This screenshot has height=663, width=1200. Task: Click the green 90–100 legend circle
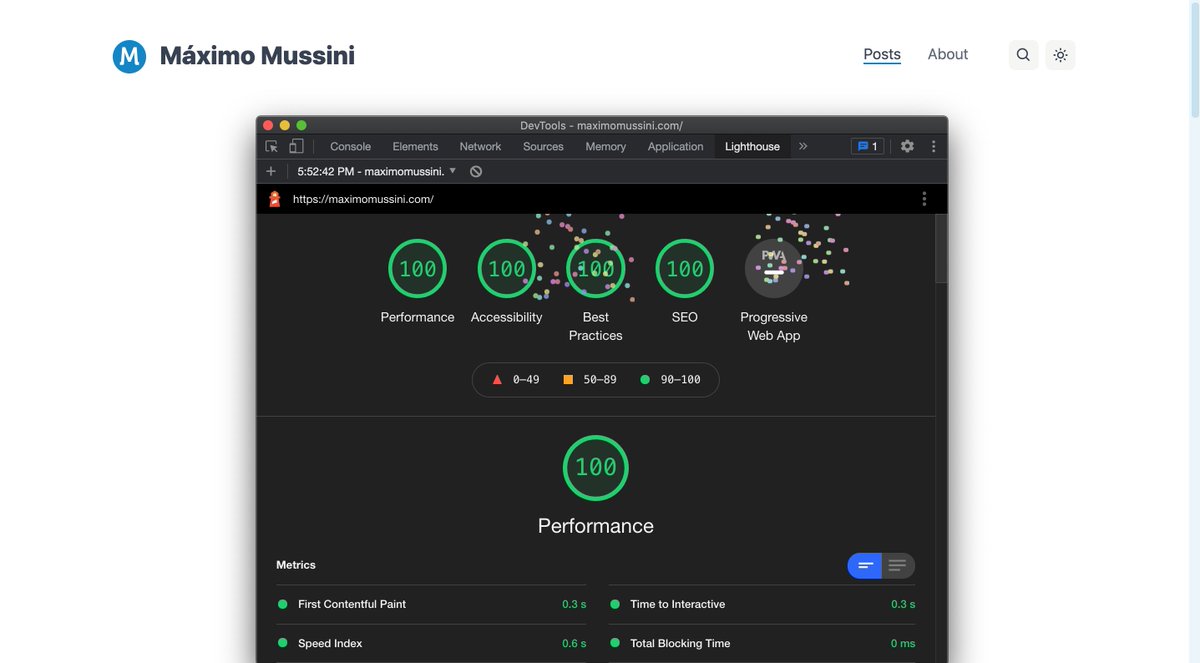click(x=645, y=380)
